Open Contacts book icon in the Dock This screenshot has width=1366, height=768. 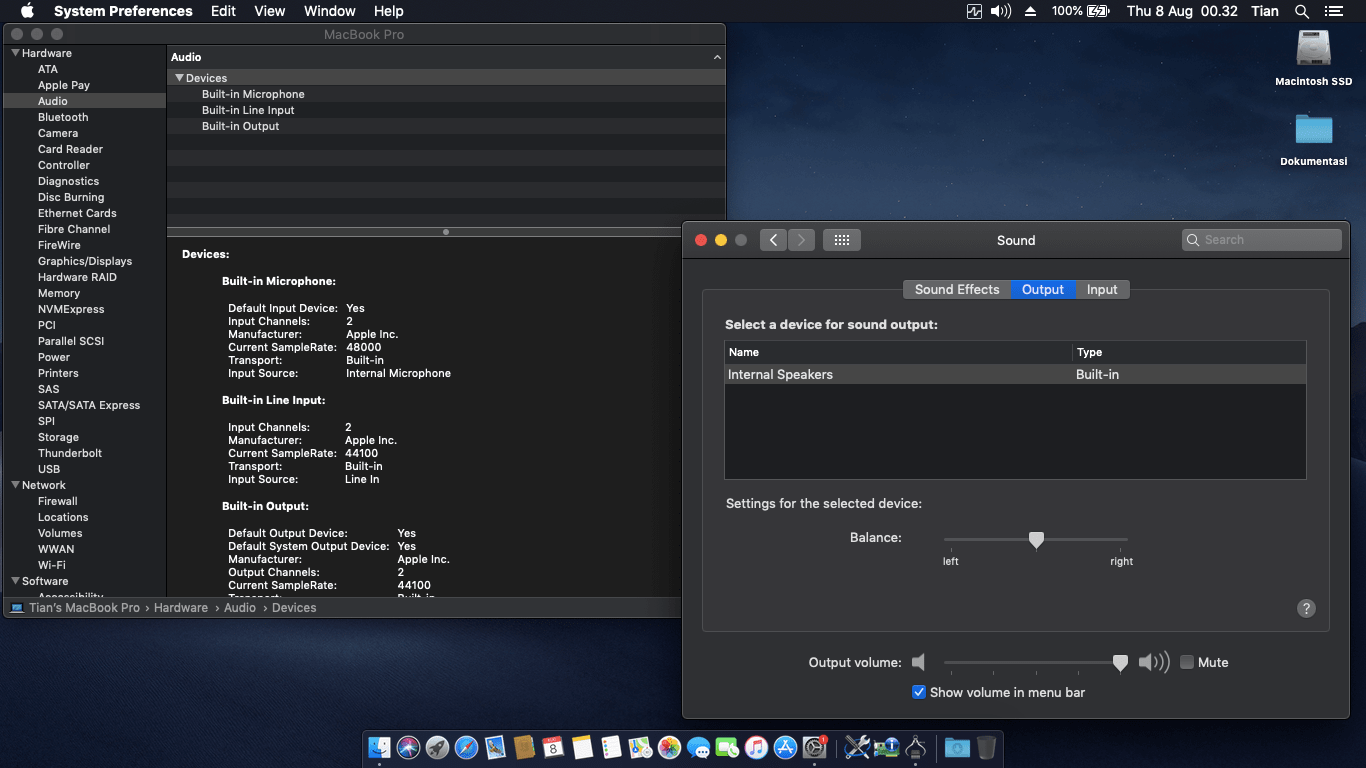click(524, 747)
